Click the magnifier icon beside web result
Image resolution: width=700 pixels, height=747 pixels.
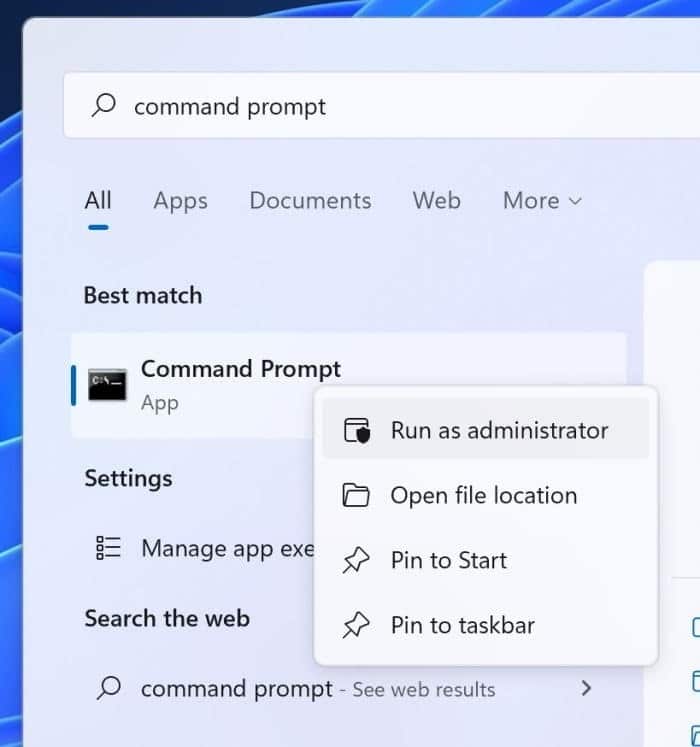[109, 688]
